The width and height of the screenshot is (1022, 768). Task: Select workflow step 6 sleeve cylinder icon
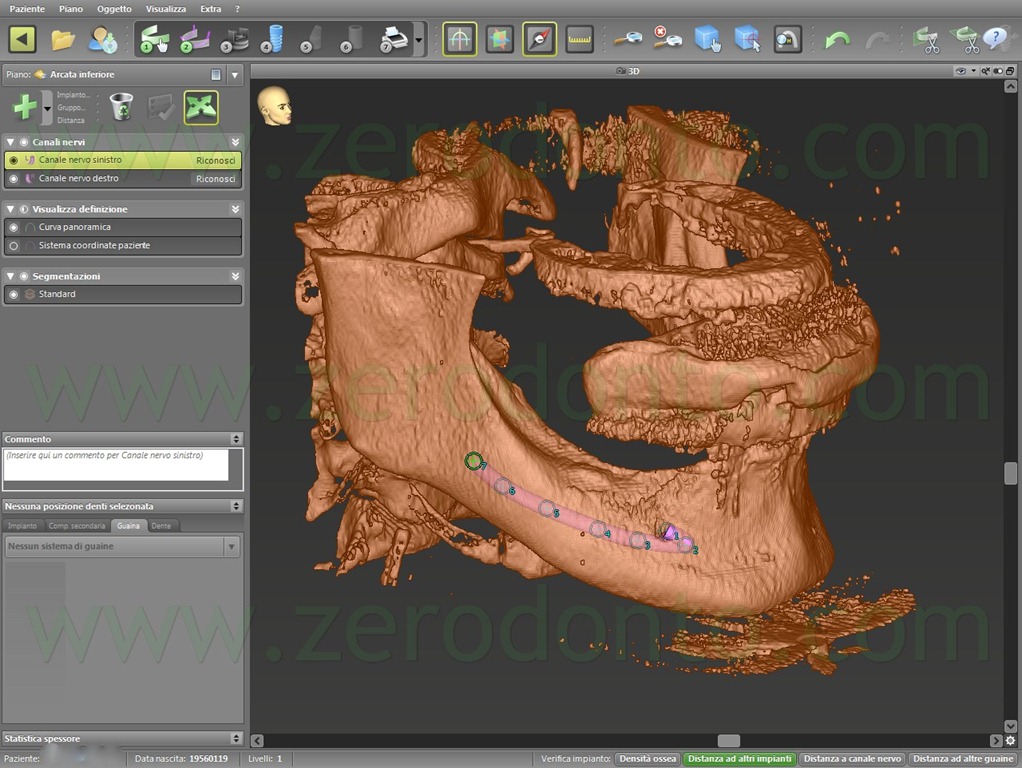352,39
